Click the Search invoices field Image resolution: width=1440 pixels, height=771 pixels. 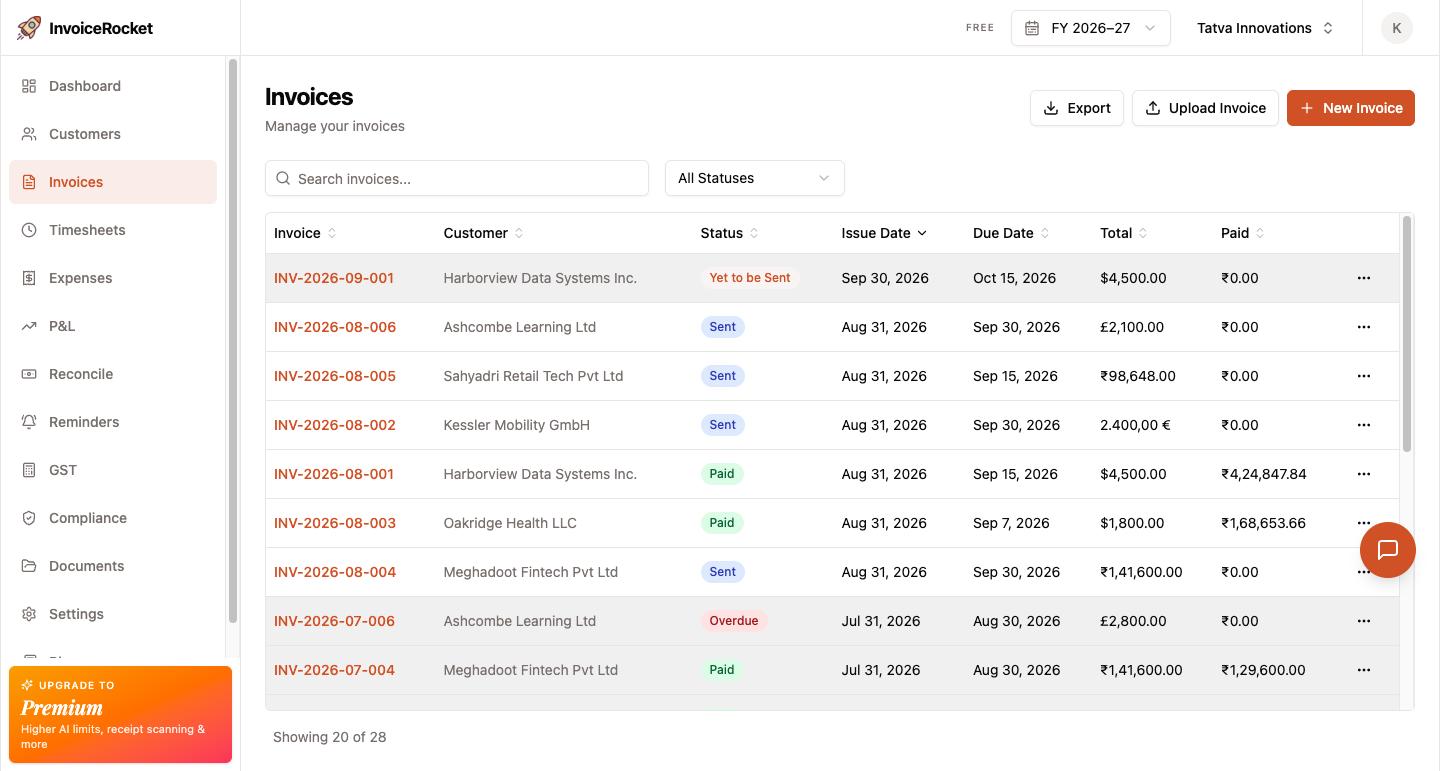[x=457, y=178]
